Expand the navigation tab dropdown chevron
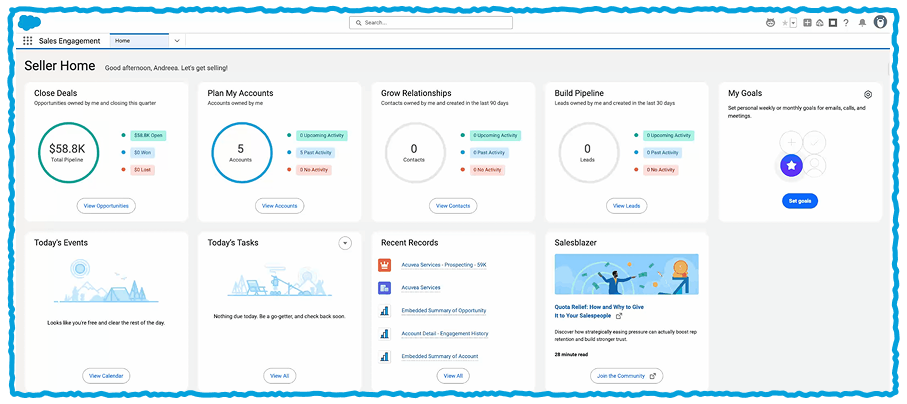Screen dimensions: 907x404 point(177,41)
